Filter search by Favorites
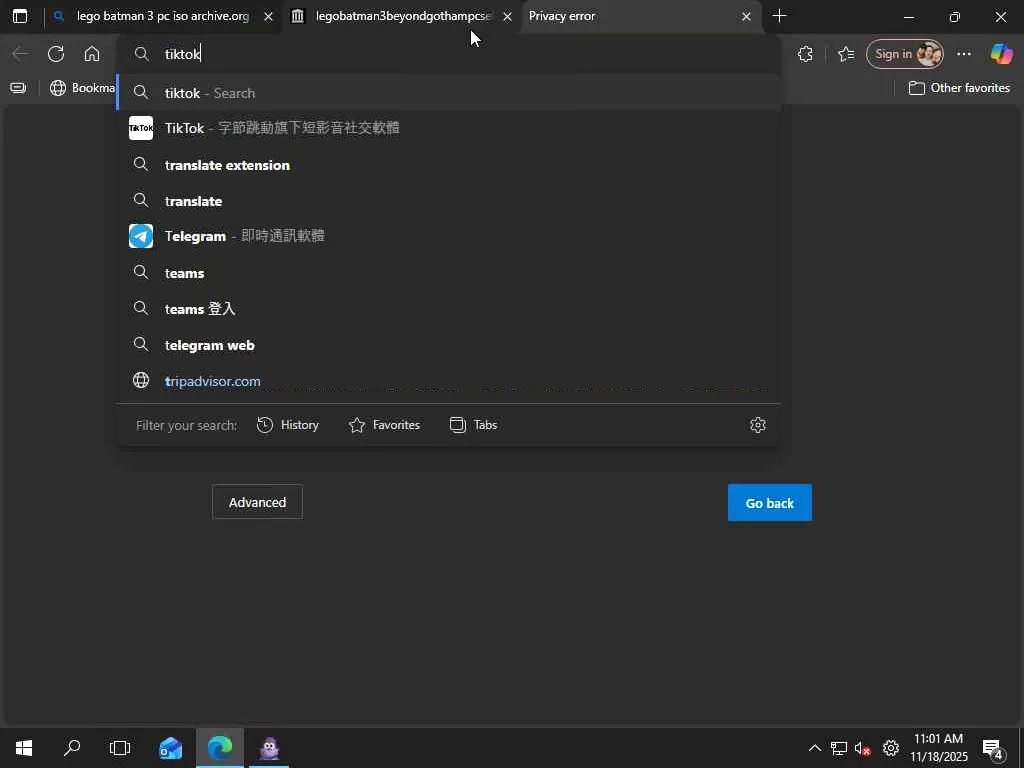The height and width of the screenshot is (768, 1024). 384,425
